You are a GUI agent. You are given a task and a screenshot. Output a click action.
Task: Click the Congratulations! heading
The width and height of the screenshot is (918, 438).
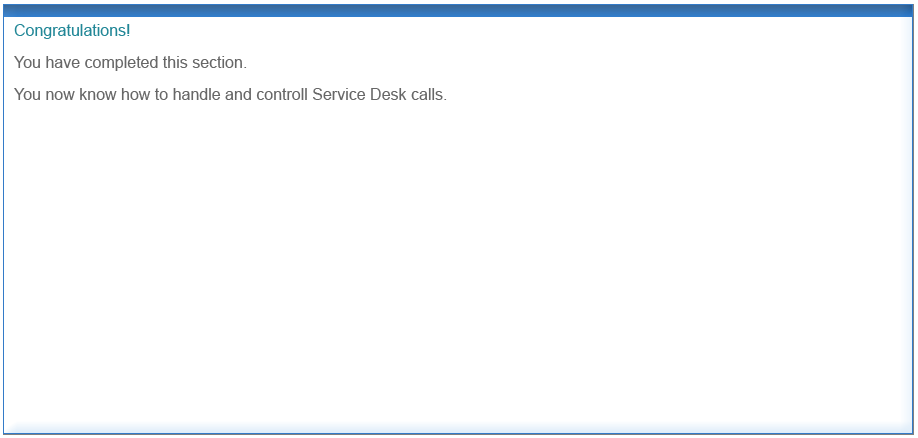72,31
